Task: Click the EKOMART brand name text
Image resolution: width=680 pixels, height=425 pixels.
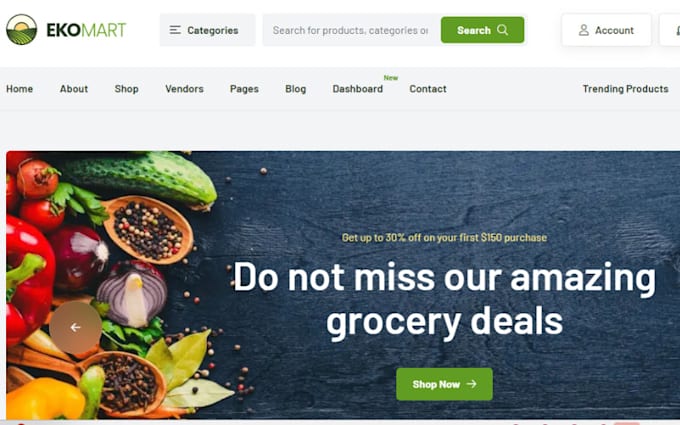Action: click(86, 30)
